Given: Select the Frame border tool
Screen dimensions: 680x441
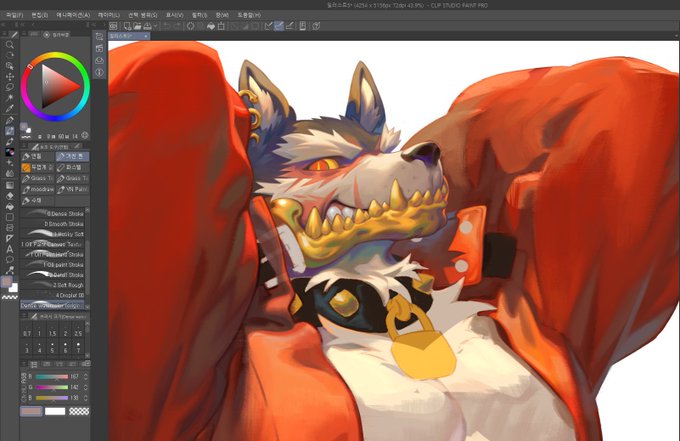Looking at the screenshot, I should (10, 228).
